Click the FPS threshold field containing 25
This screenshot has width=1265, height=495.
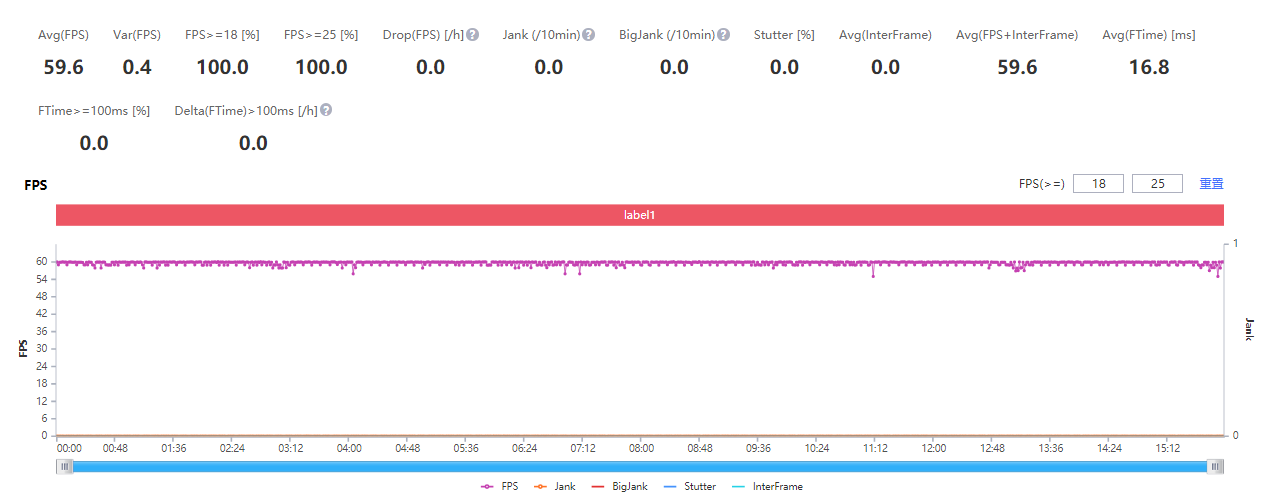(x=1157, y=184)
